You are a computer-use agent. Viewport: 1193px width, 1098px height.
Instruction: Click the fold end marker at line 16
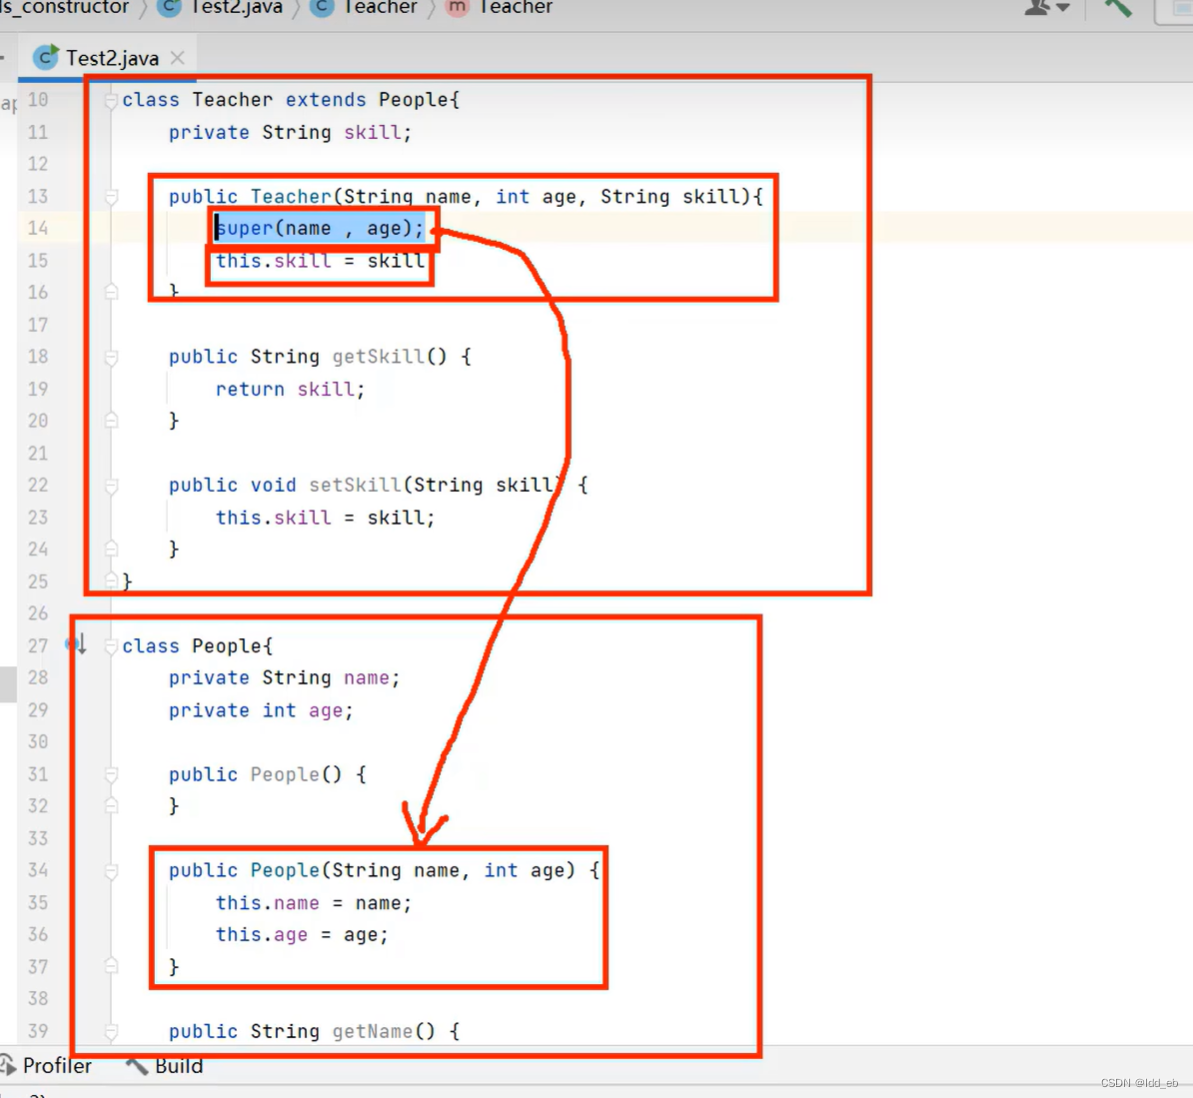[x=111, y=292]
